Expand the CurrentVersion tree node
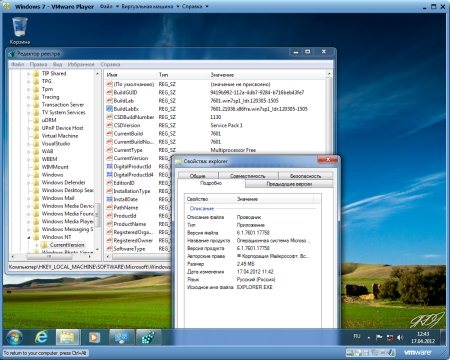The width and height of the screenshot is (450, 360). tap(37, 245)
